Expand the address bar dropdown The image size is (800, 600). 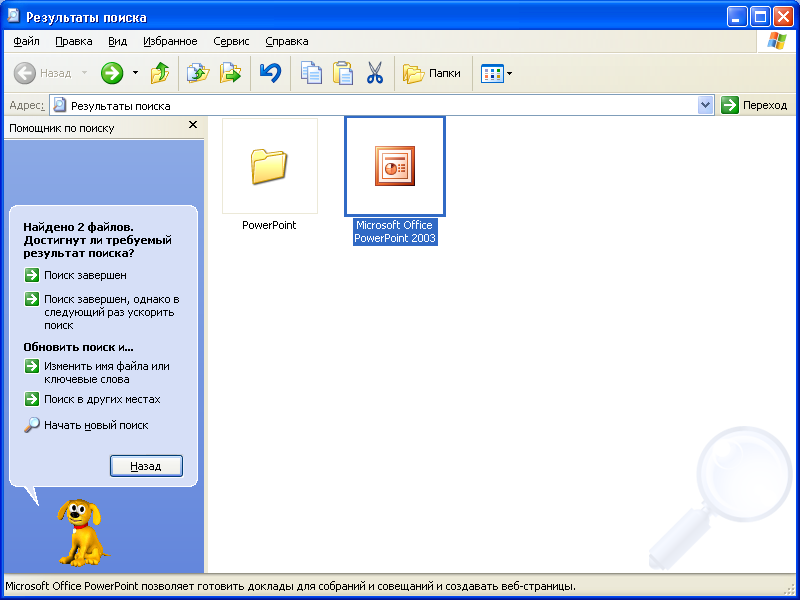[706, 106]
